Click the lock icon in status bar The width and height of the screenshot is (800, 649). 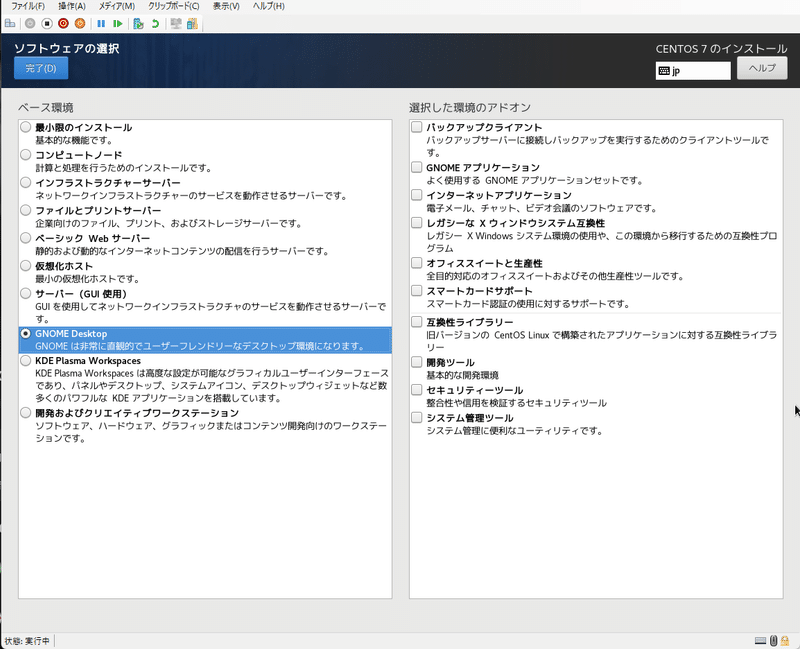(x=786, y=639)
